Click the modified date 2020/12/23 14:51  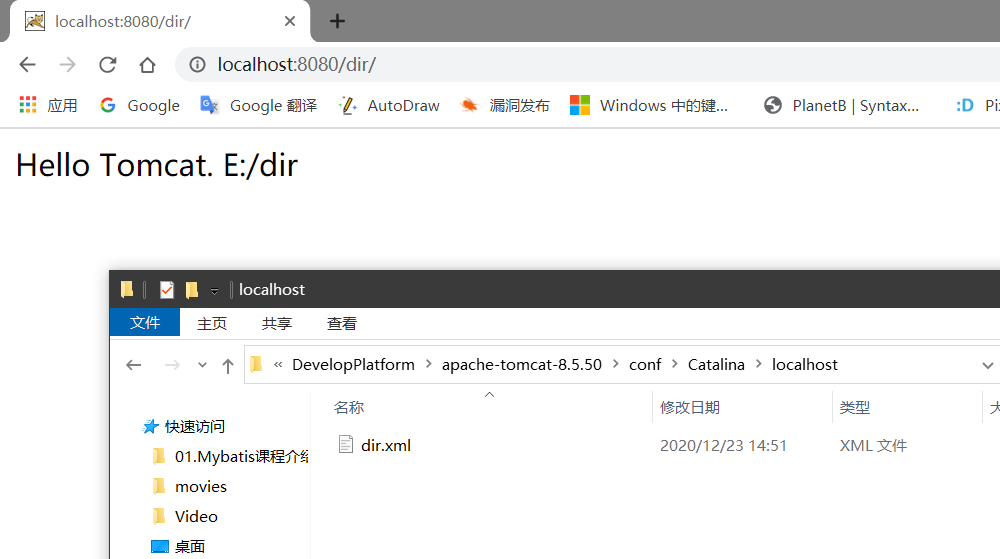723,446
